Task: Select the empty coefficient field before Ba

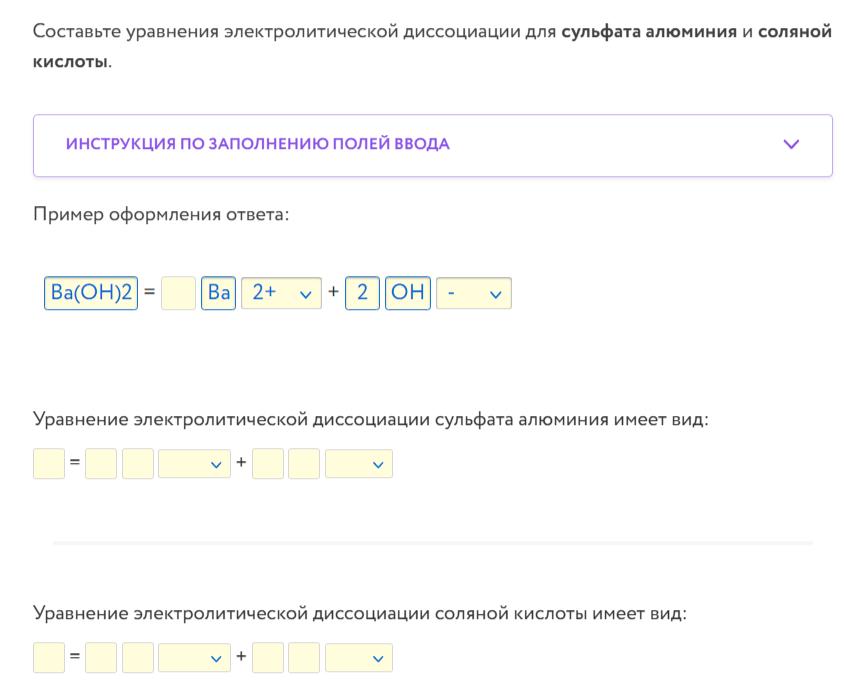Action: (178, 293)
